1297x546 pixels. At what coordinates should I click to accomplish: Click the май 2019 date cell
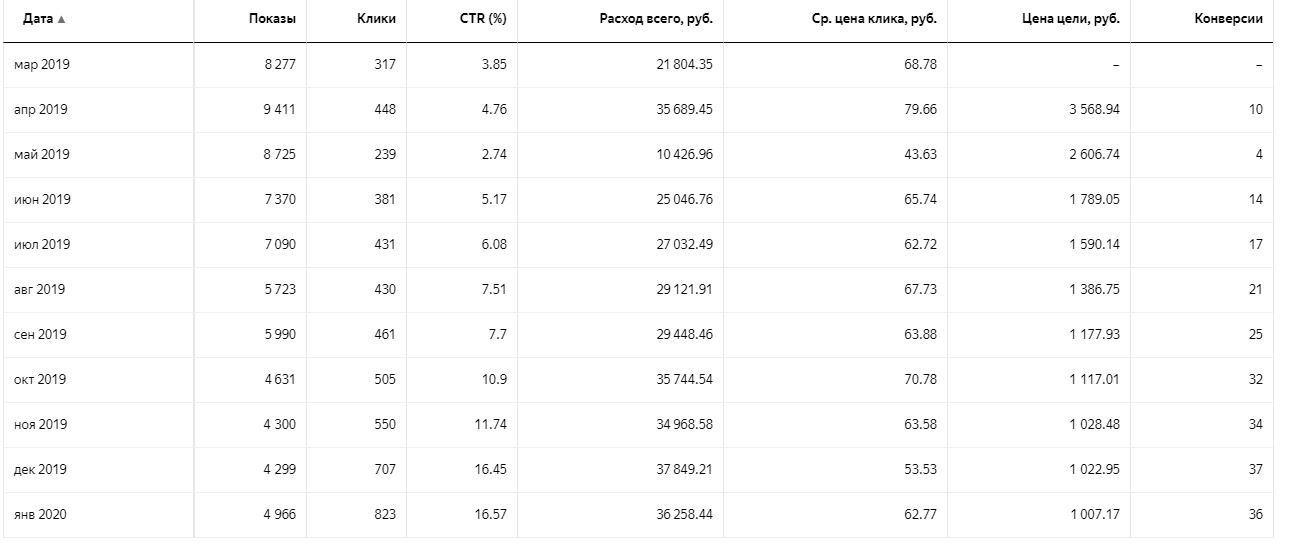click(42, 154)
